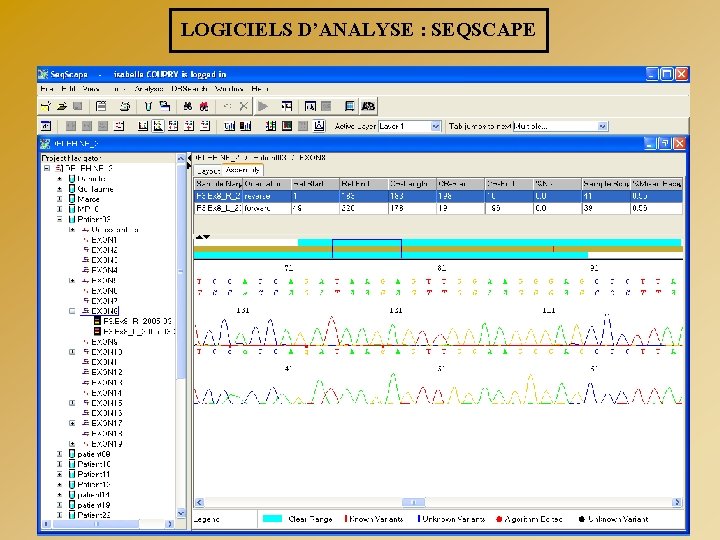Collapse the Patient09 specimen node
720x540 pixels.
(59, 219)
